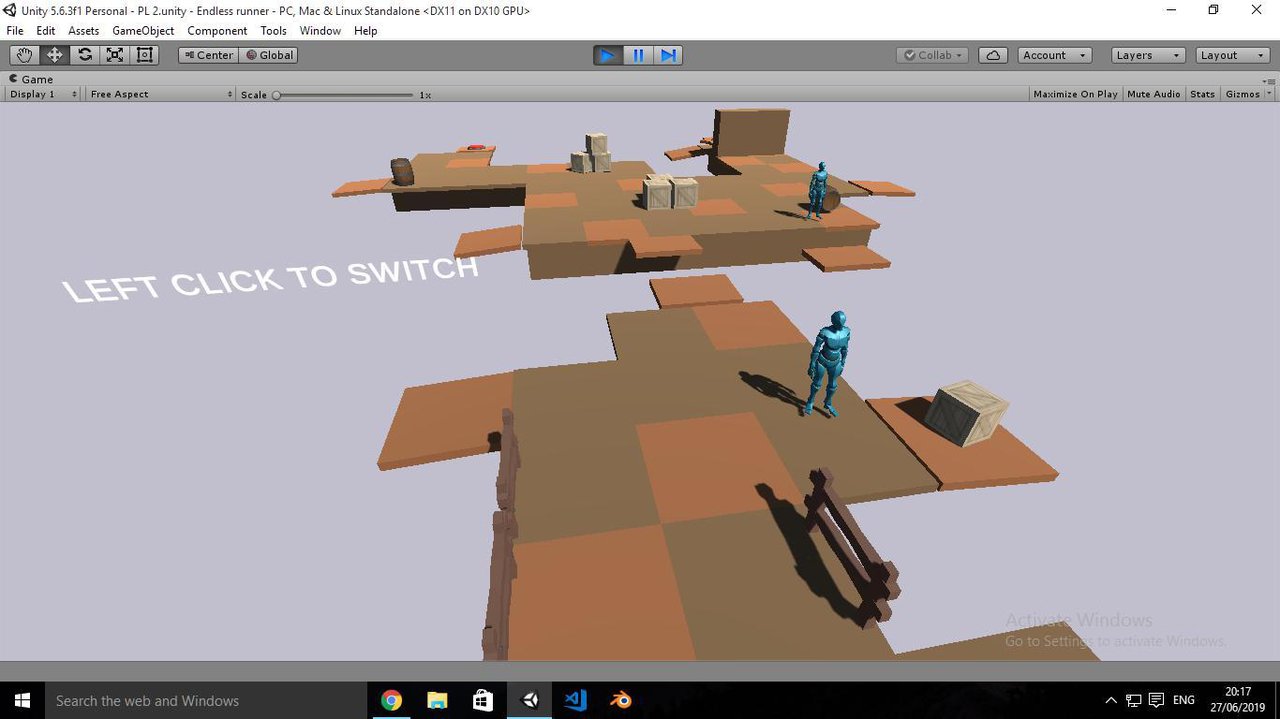Viewport: 1280px width, 719px height.
Task: Toggle Gizmos in Game view
Action: point(1242,94)
